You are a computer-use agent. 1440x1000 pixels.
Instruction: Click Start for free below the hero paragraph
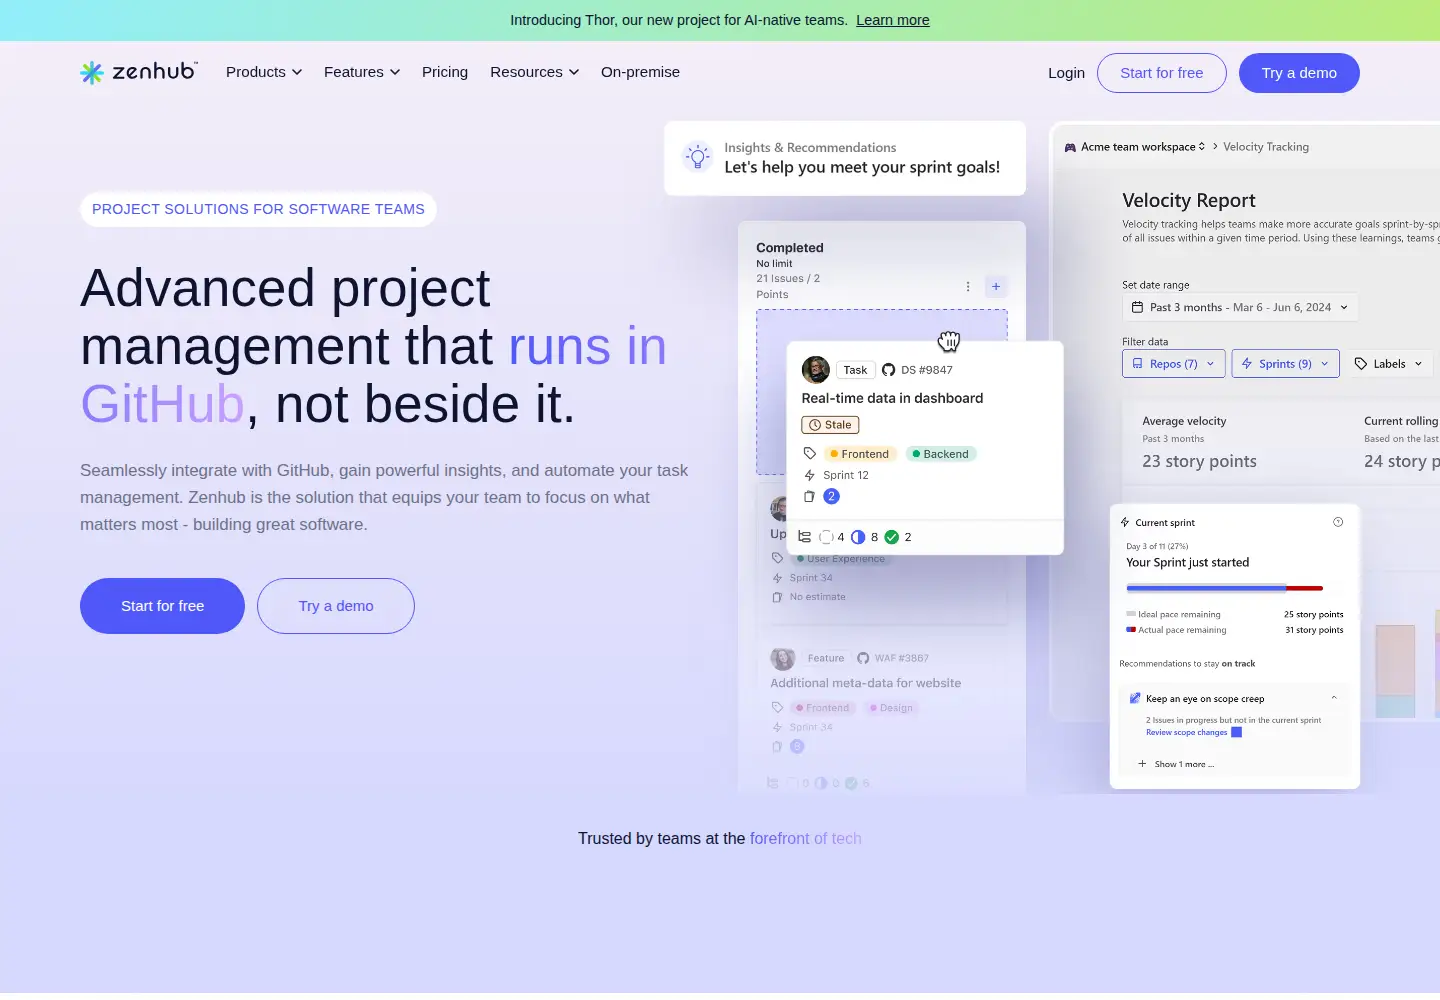click(162, 606)
